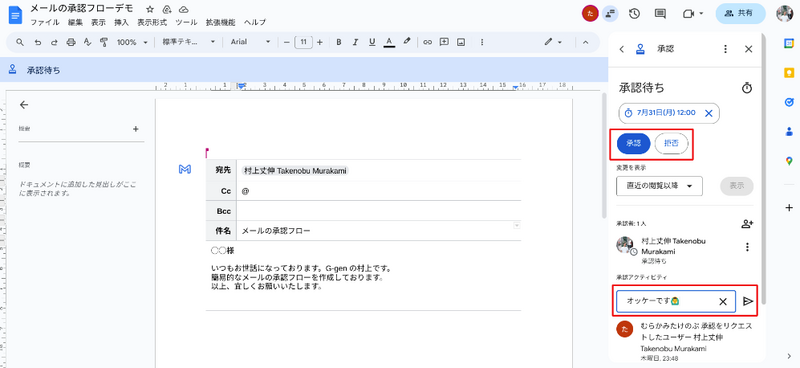Add an approver with person-plus icon
The height and width of the screenshot is (368, 800).
(x=747, y=224)
